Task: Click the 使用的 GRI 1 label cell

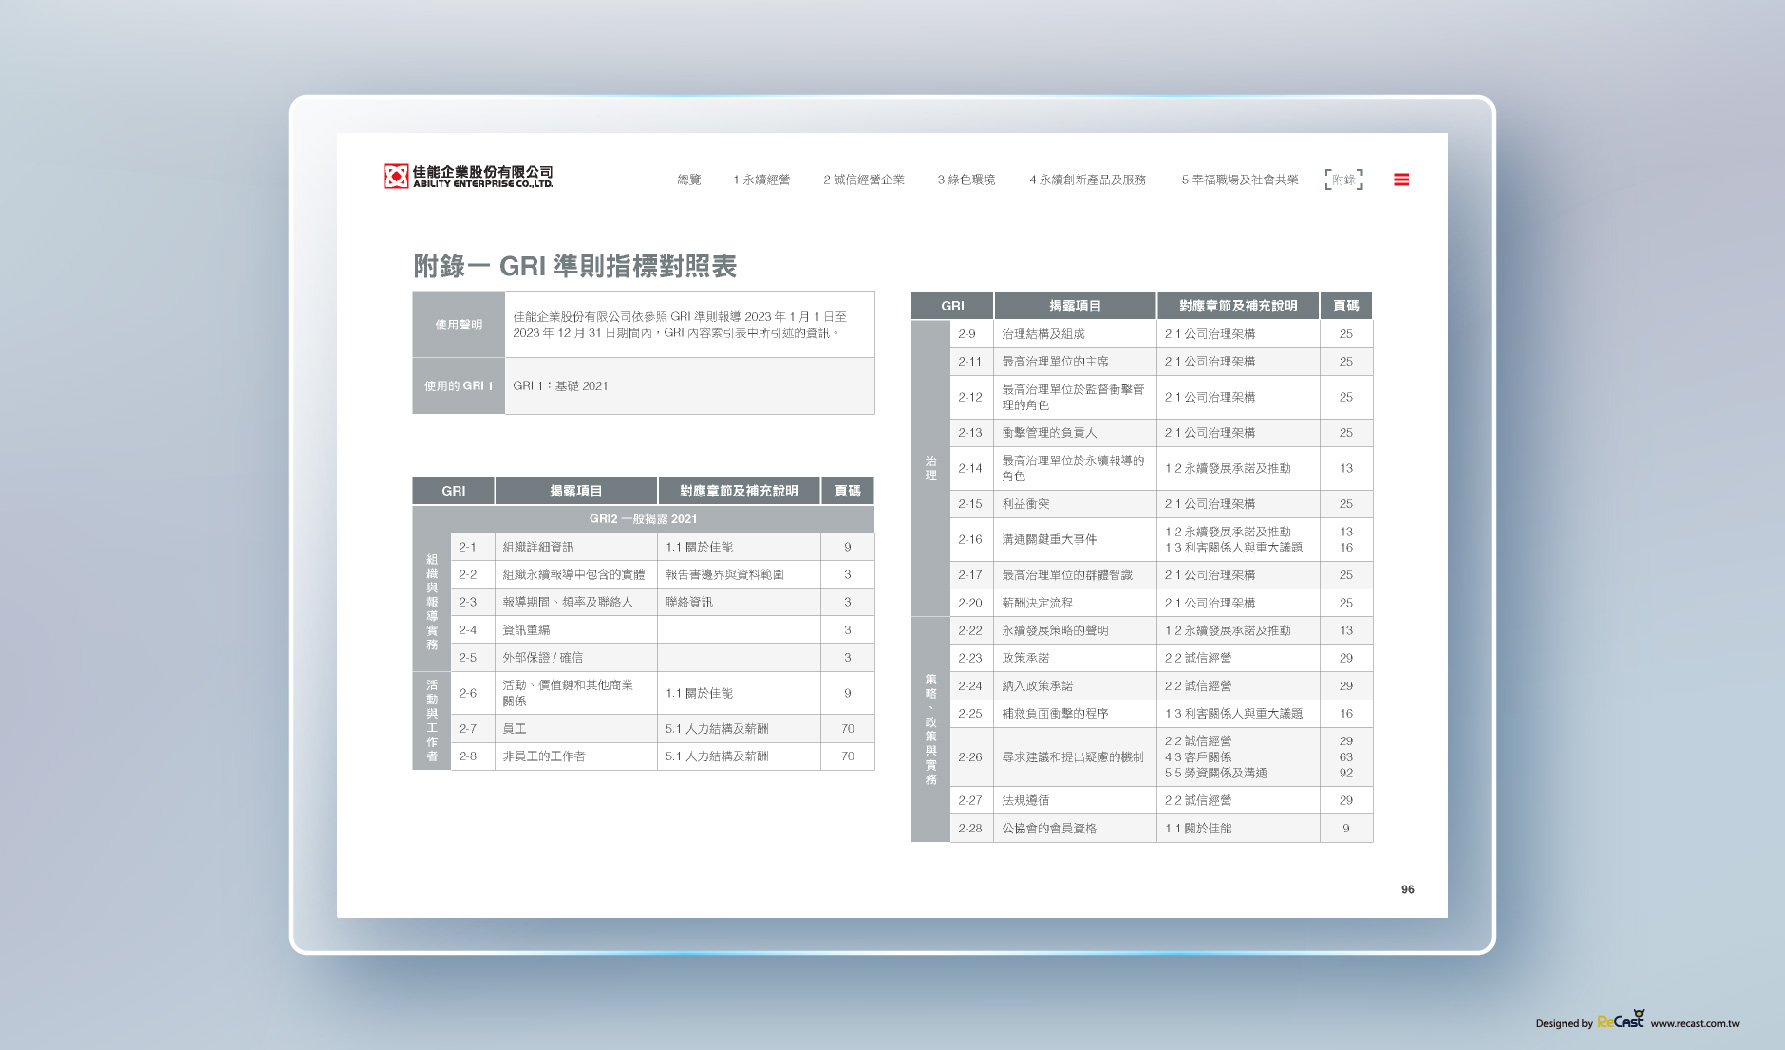Action: 458,386
